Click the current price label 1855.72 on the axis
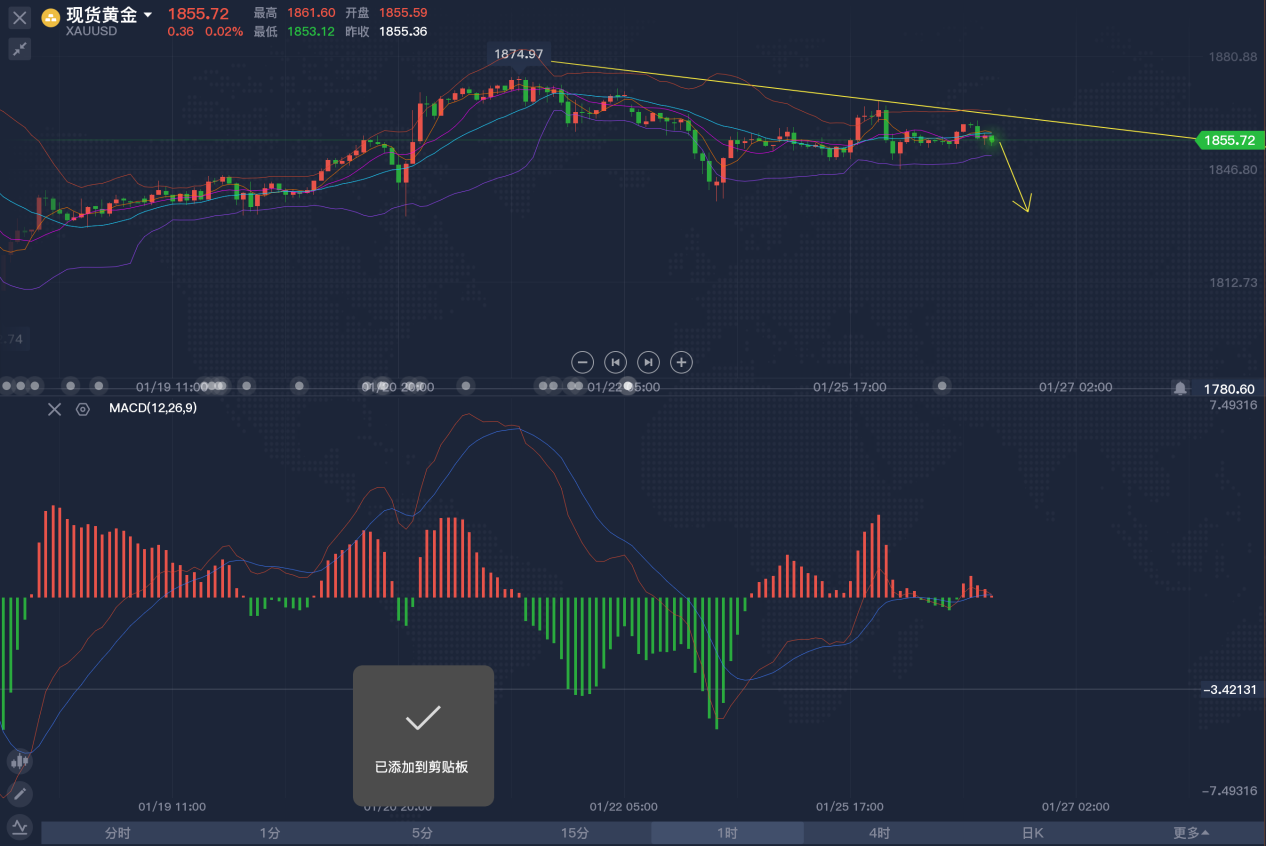Image resolution: width=1266 pixels, height=846 pixels. pos(1229,141)
